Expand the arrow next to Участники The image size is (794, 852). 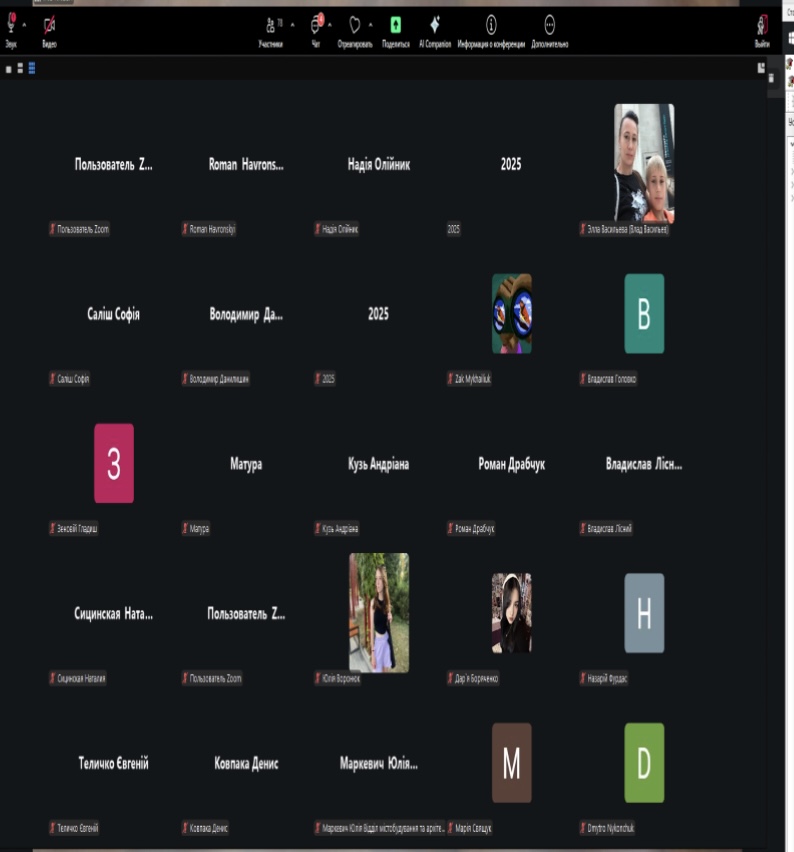tap(292, 23)
